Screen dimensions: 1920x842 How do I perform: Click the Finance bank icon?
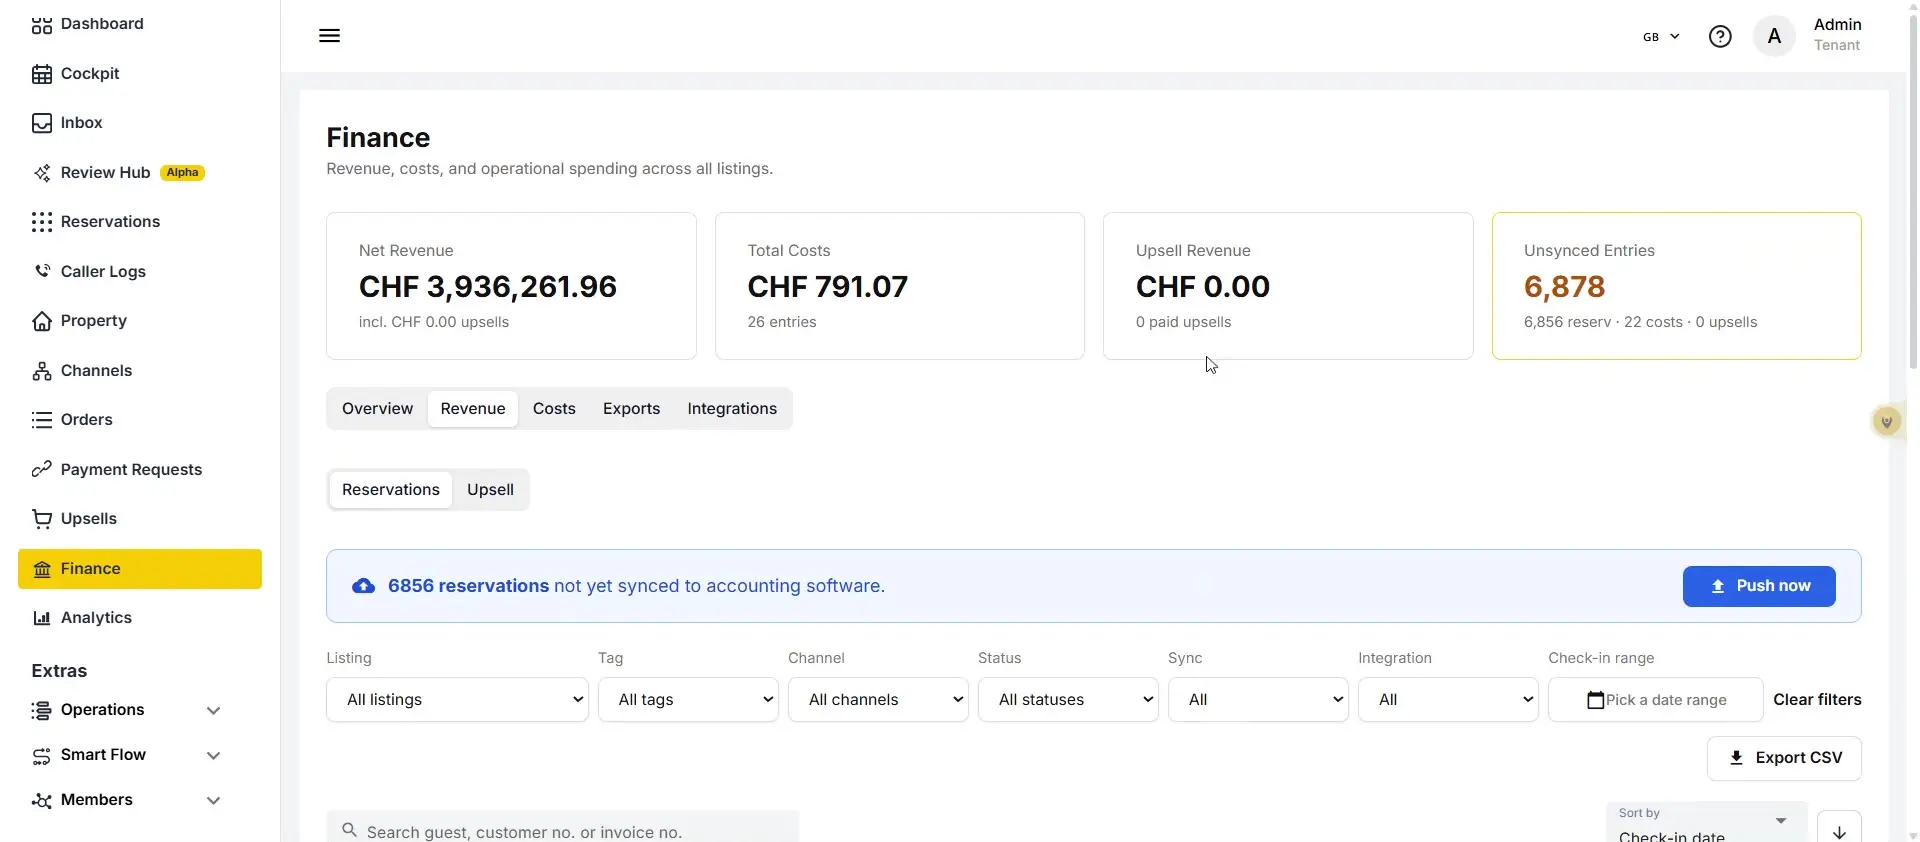[x=41, y=569]
